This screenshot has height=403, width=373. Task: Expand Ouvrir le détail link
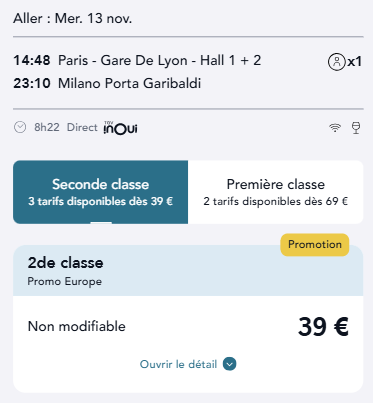(188, 364)
